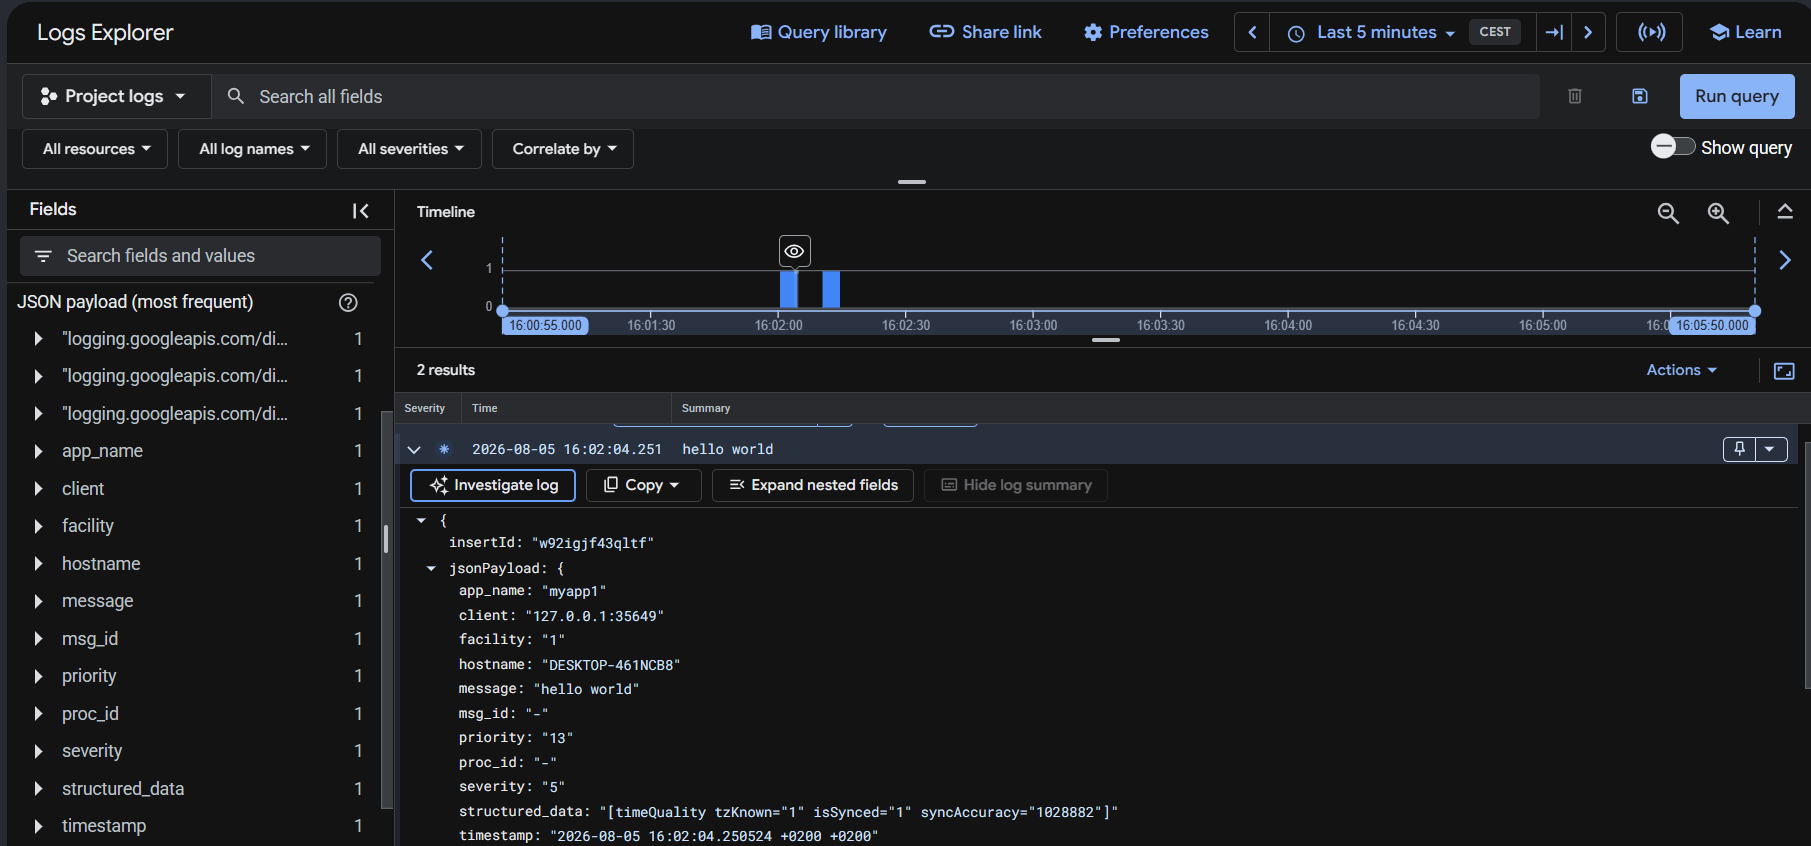The width and height of the screenshot is (1811, 846).
Task: Click the Summary column header
Action: (x=706, y=408)
